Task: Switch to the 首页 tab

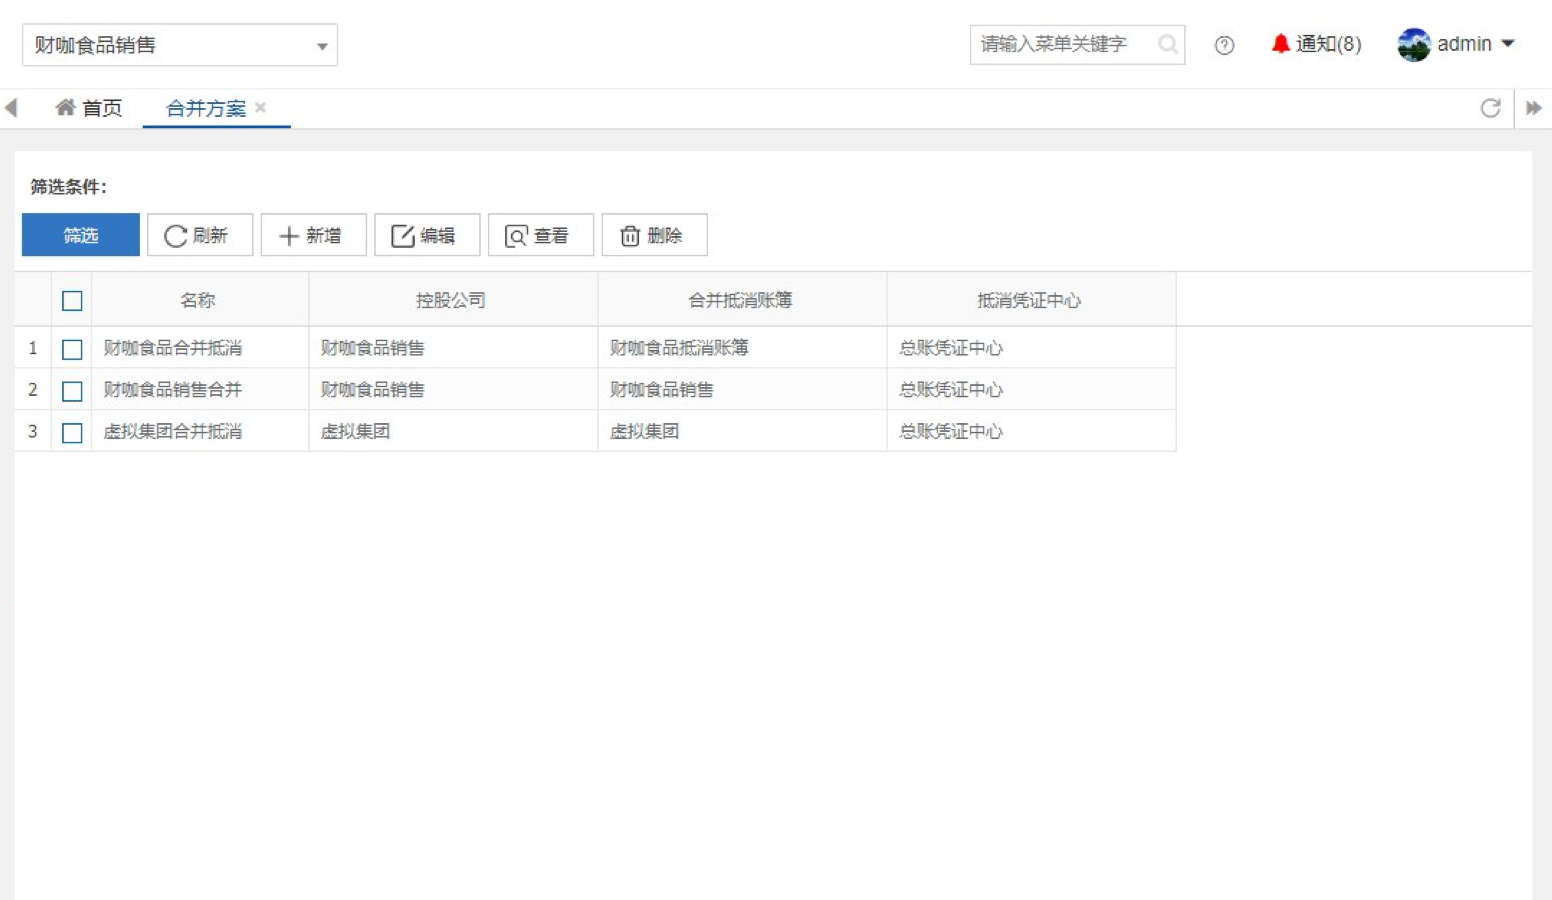Action: [x=89, y=108]
